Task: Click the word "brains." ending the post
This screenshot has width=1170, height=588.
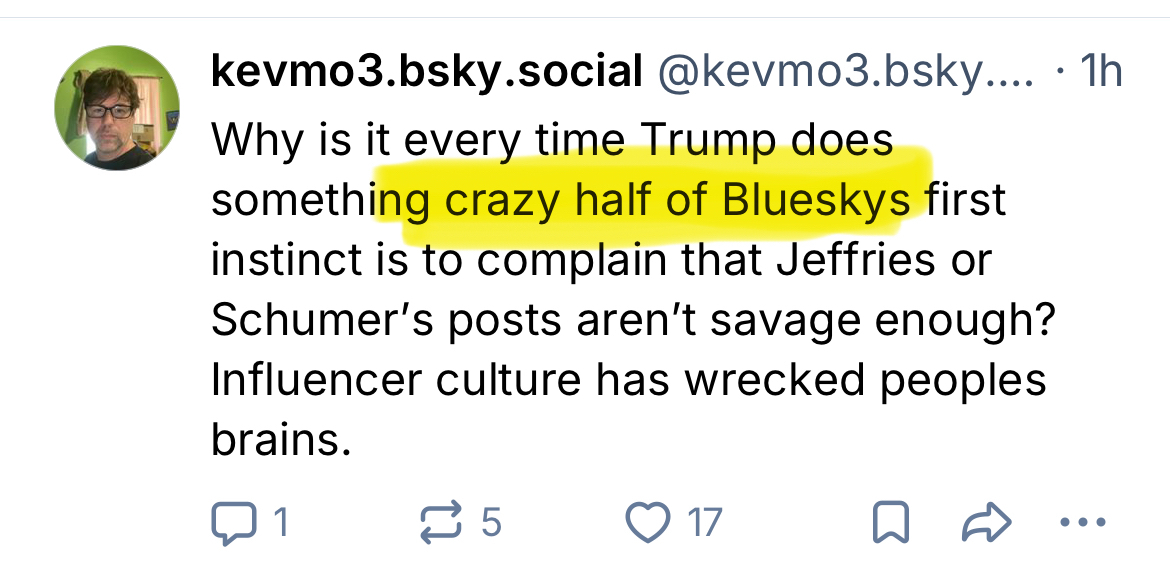Action: click(281, 440)
